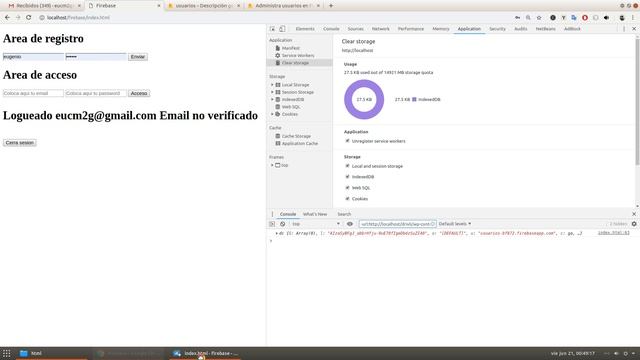Click the purple usage donut chart
Viewport: 640px width, 360px height.
[364, 100]
